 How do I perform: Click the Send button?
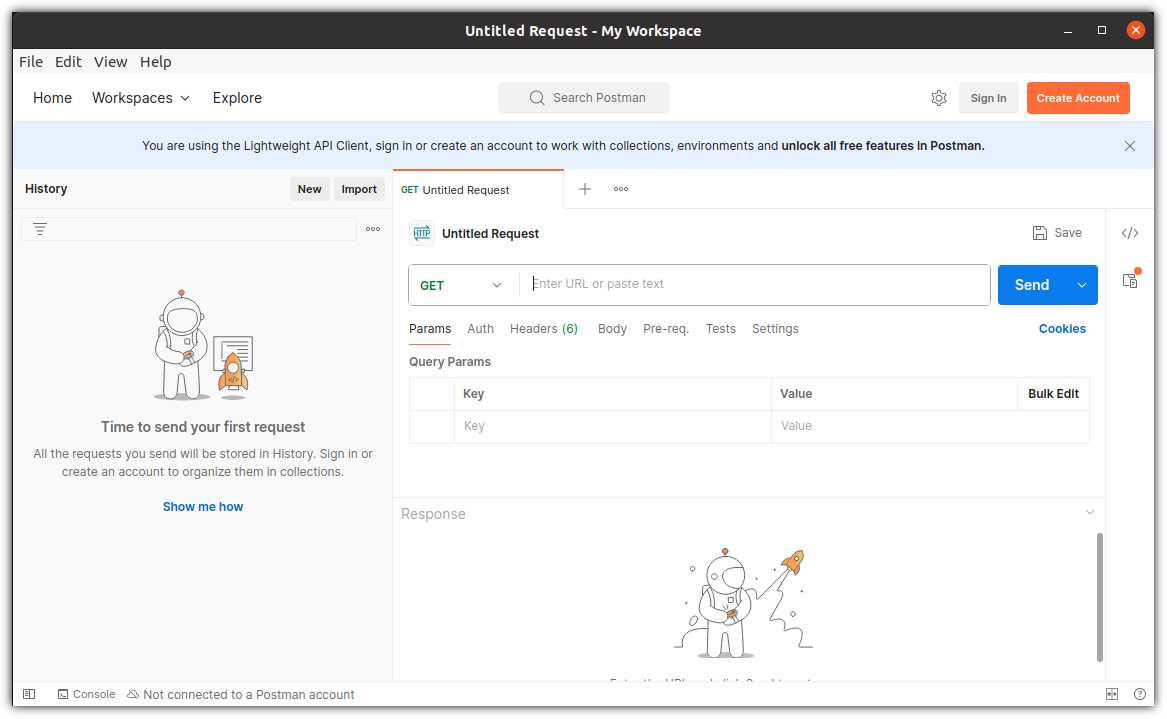[x=1032, y=285]
